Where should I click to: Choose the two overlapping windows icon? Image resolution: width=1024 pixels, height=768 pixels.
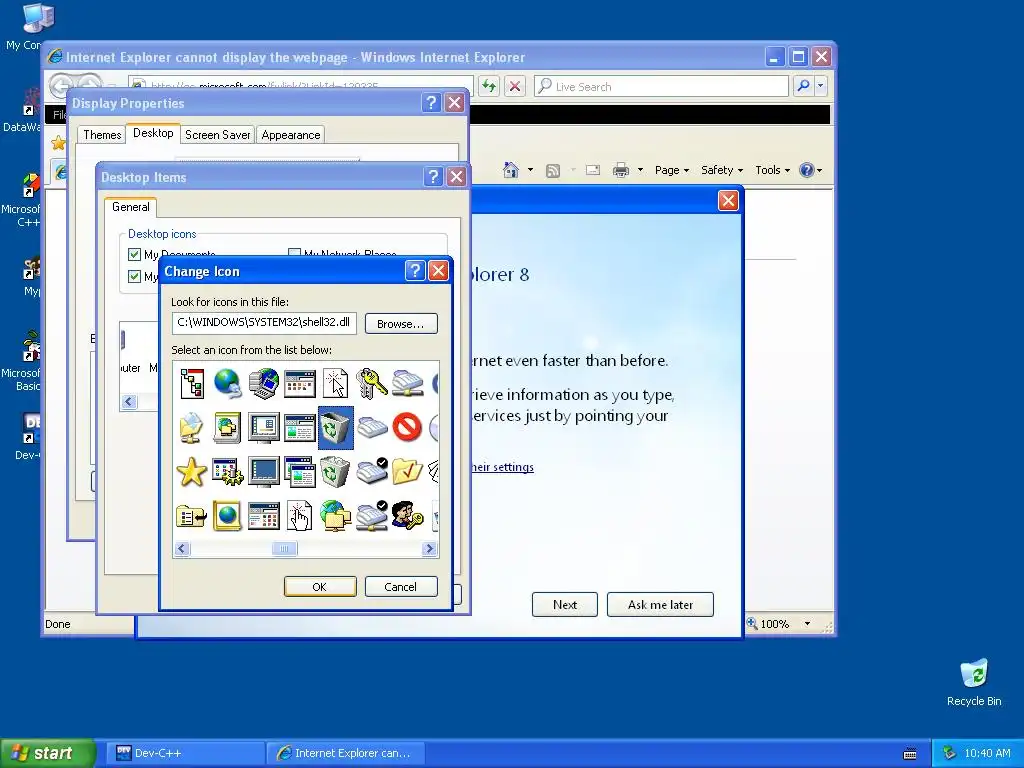coord(300,472)
